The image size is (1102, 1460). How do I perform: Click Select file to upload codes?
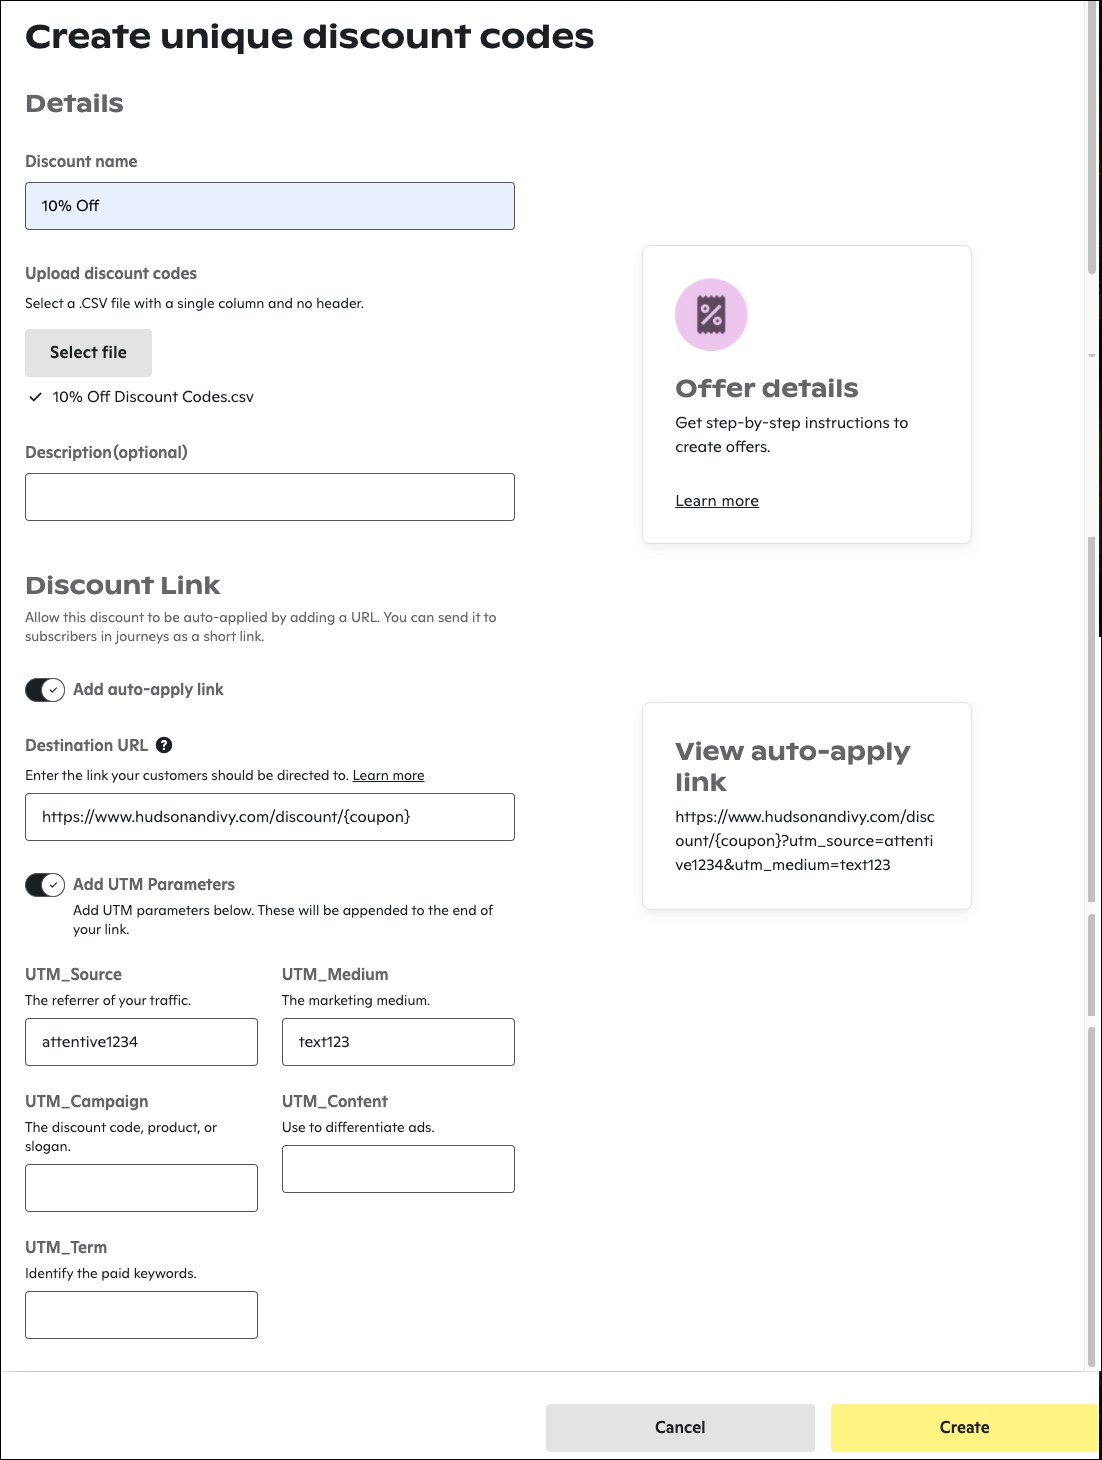coord(88,352)
